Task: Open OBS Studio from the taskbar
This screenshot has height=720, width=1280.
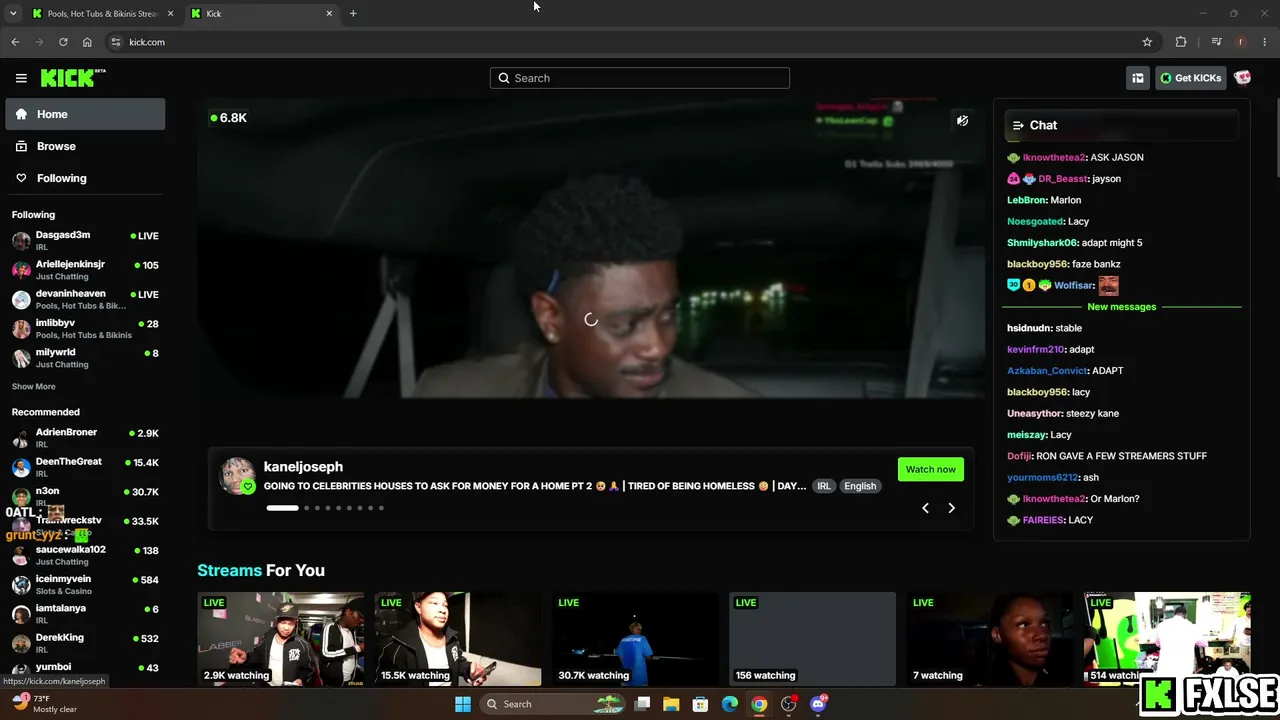Action: (789, 704)
